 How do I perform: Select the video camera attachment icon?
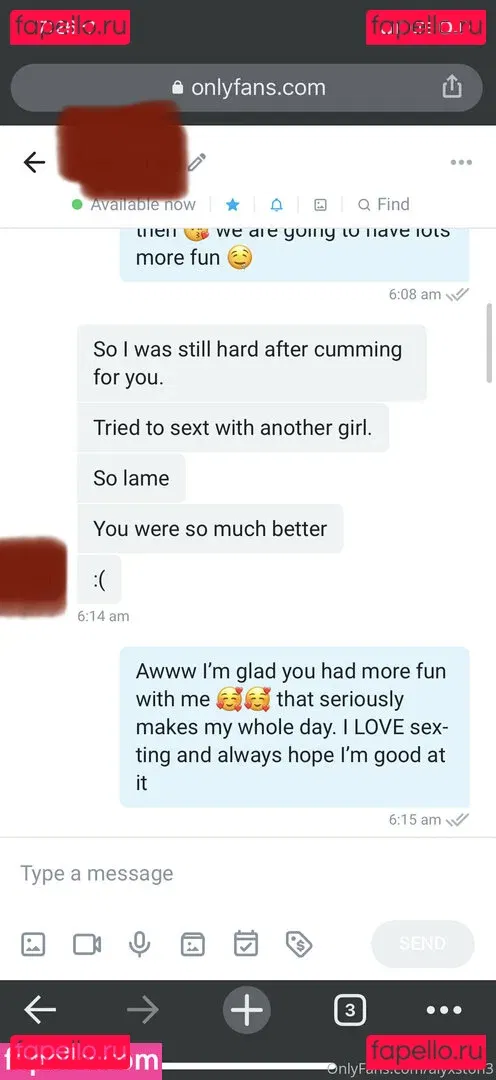pyautogui.click(x=87, y=944)
